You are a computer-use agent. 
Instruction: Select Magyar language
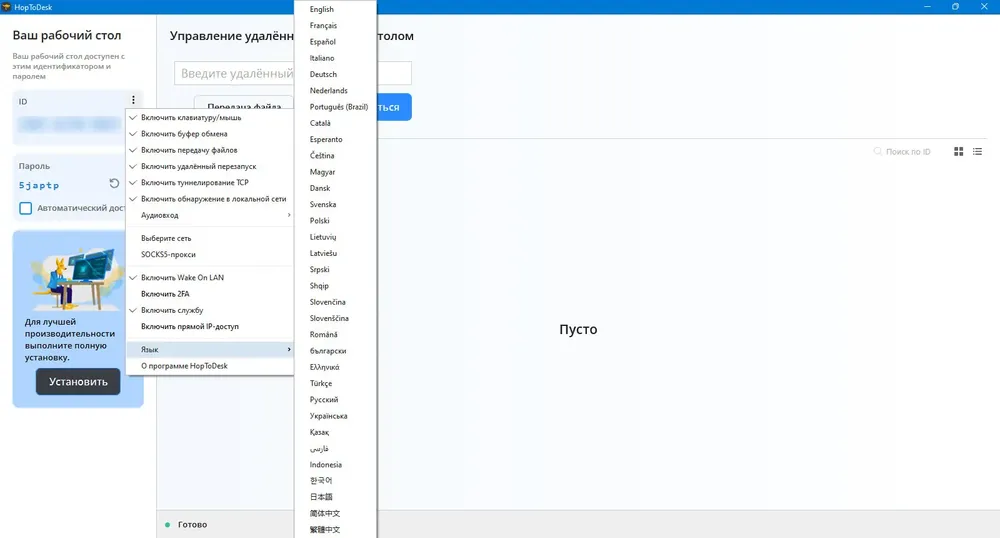point(335,171)
